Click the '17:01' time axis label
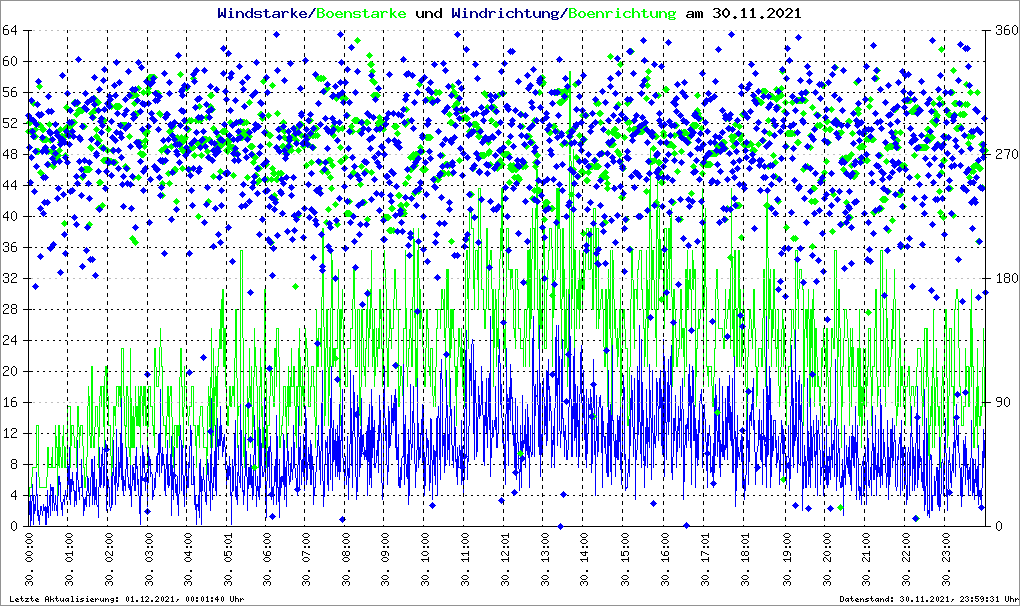Viewport: 1020px width, 606px height. (x=706, y=562)
